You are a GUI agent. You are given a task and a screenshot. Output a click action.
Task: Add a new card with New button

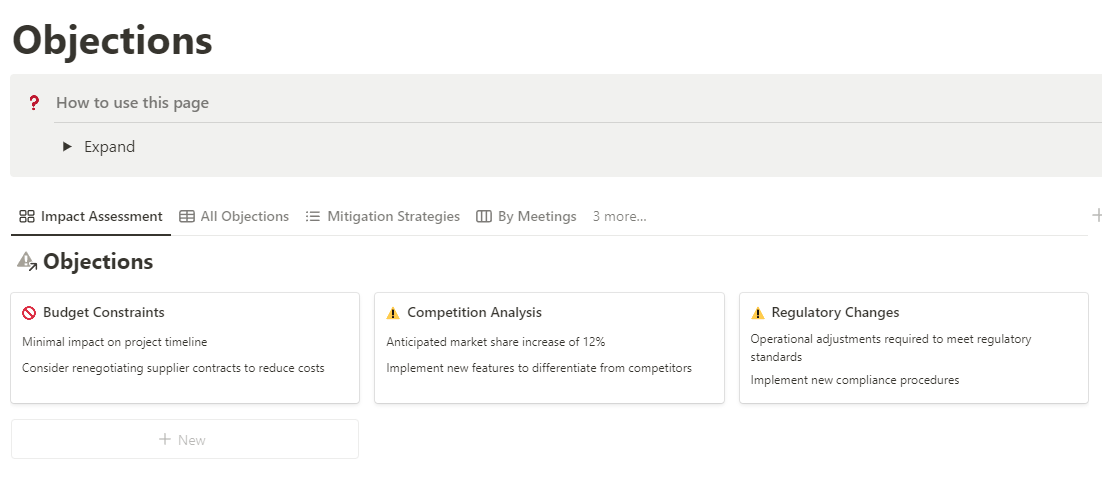pyautogui.click(x=184, y=439)
